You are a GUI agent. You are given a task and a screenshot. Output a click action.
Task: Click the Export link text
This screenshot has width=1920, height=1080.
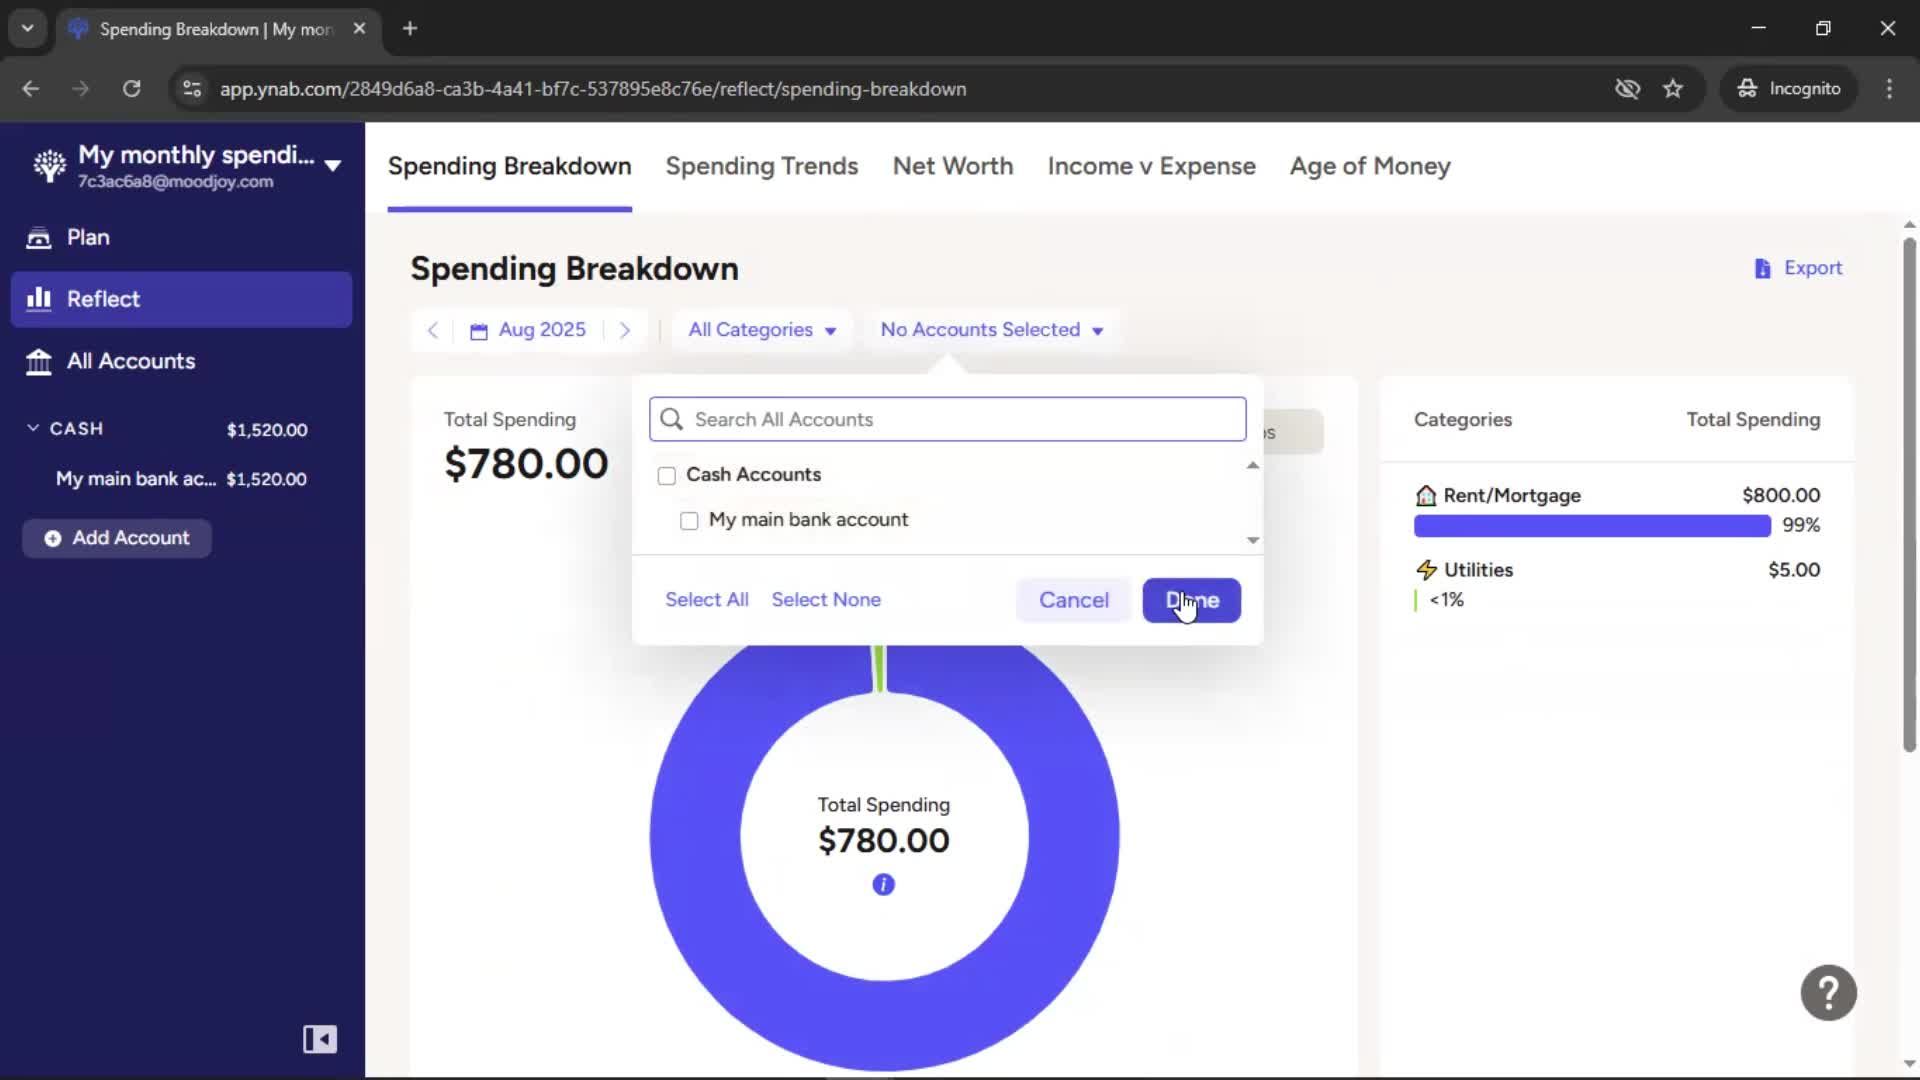click(1813, 268)
